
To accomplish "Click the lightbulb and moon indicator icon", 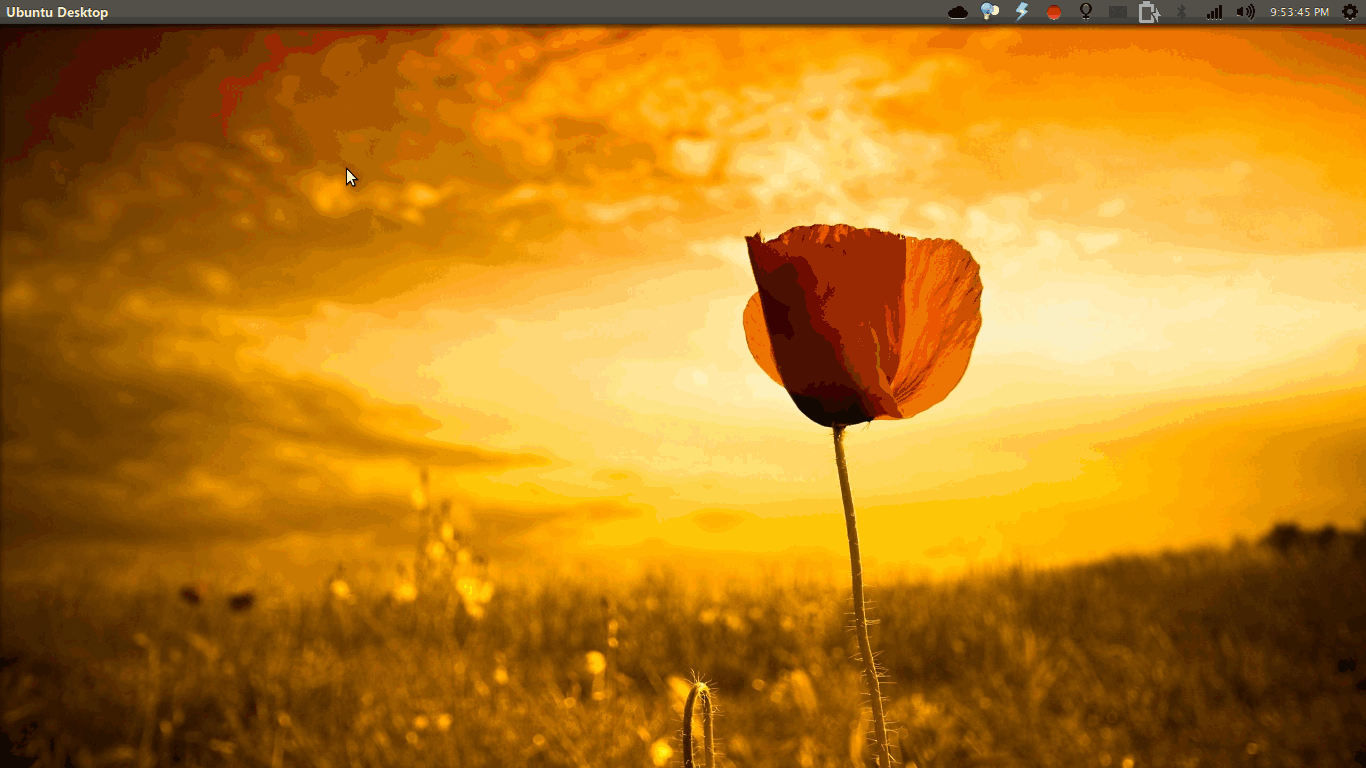I will [990, 12].
